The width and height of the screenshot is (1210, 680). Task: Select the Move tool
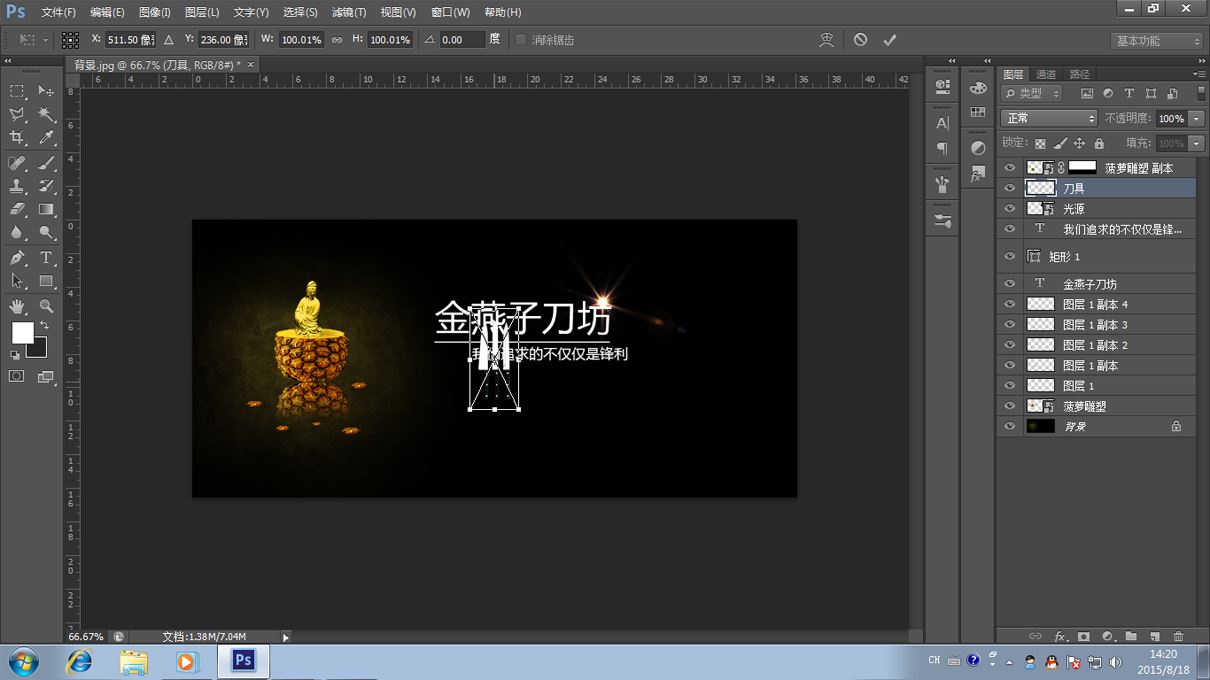[47, 91]
